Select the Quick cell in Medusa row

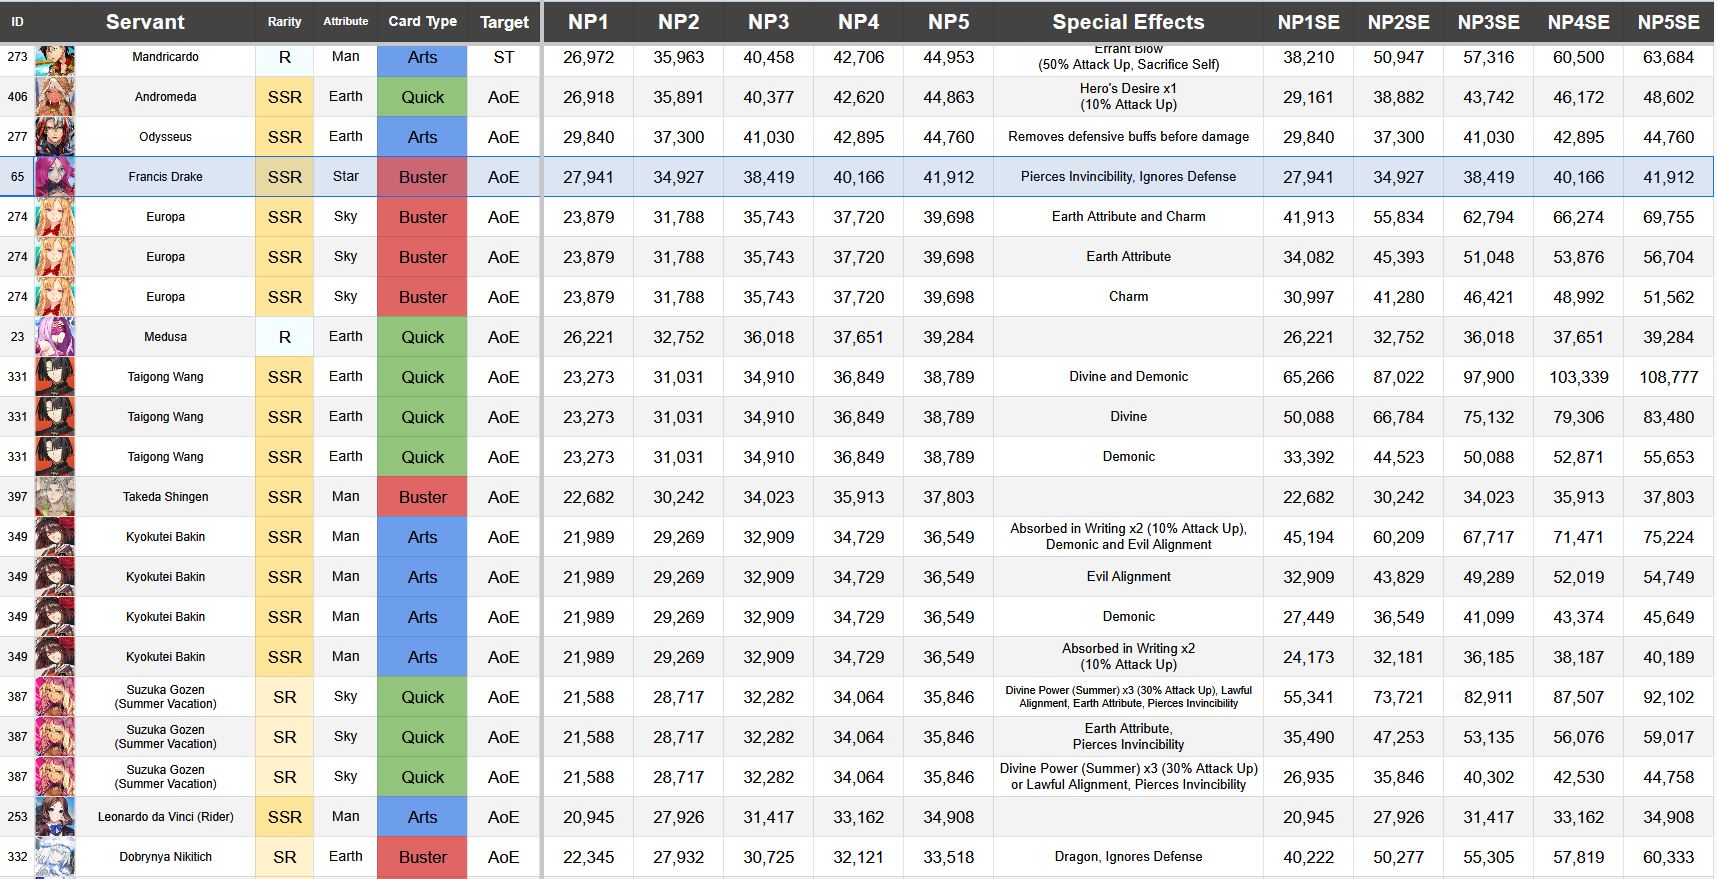(x=422, y=337)
